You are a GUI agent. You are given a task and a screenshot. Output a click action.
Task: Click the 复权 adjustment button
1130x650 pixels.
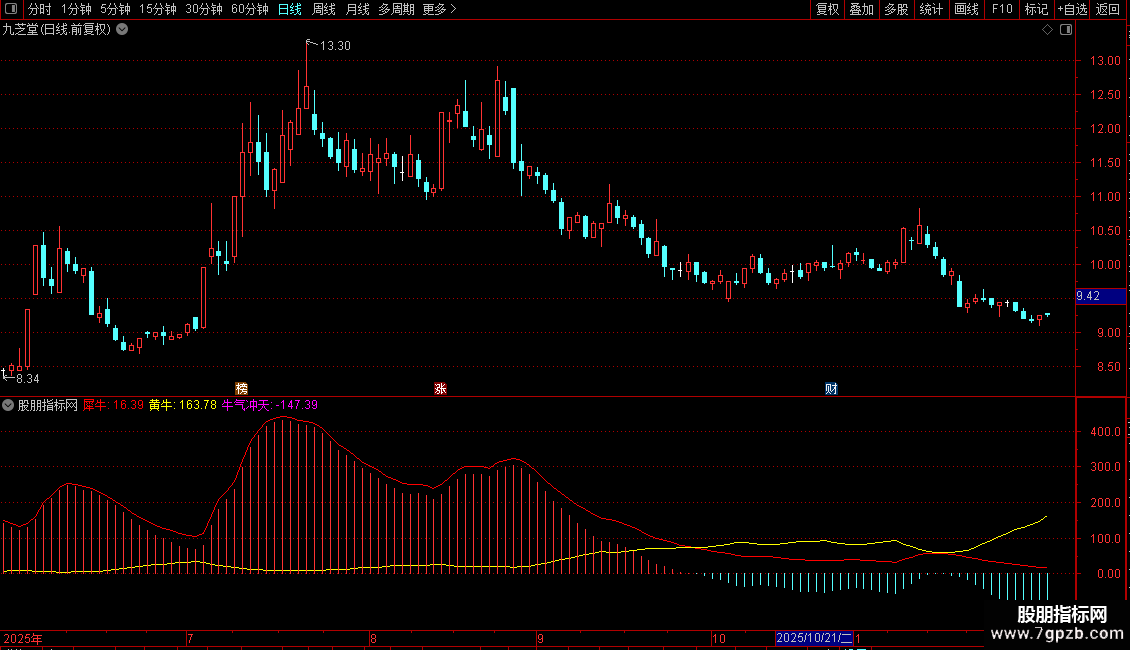[x=827, y=9]
